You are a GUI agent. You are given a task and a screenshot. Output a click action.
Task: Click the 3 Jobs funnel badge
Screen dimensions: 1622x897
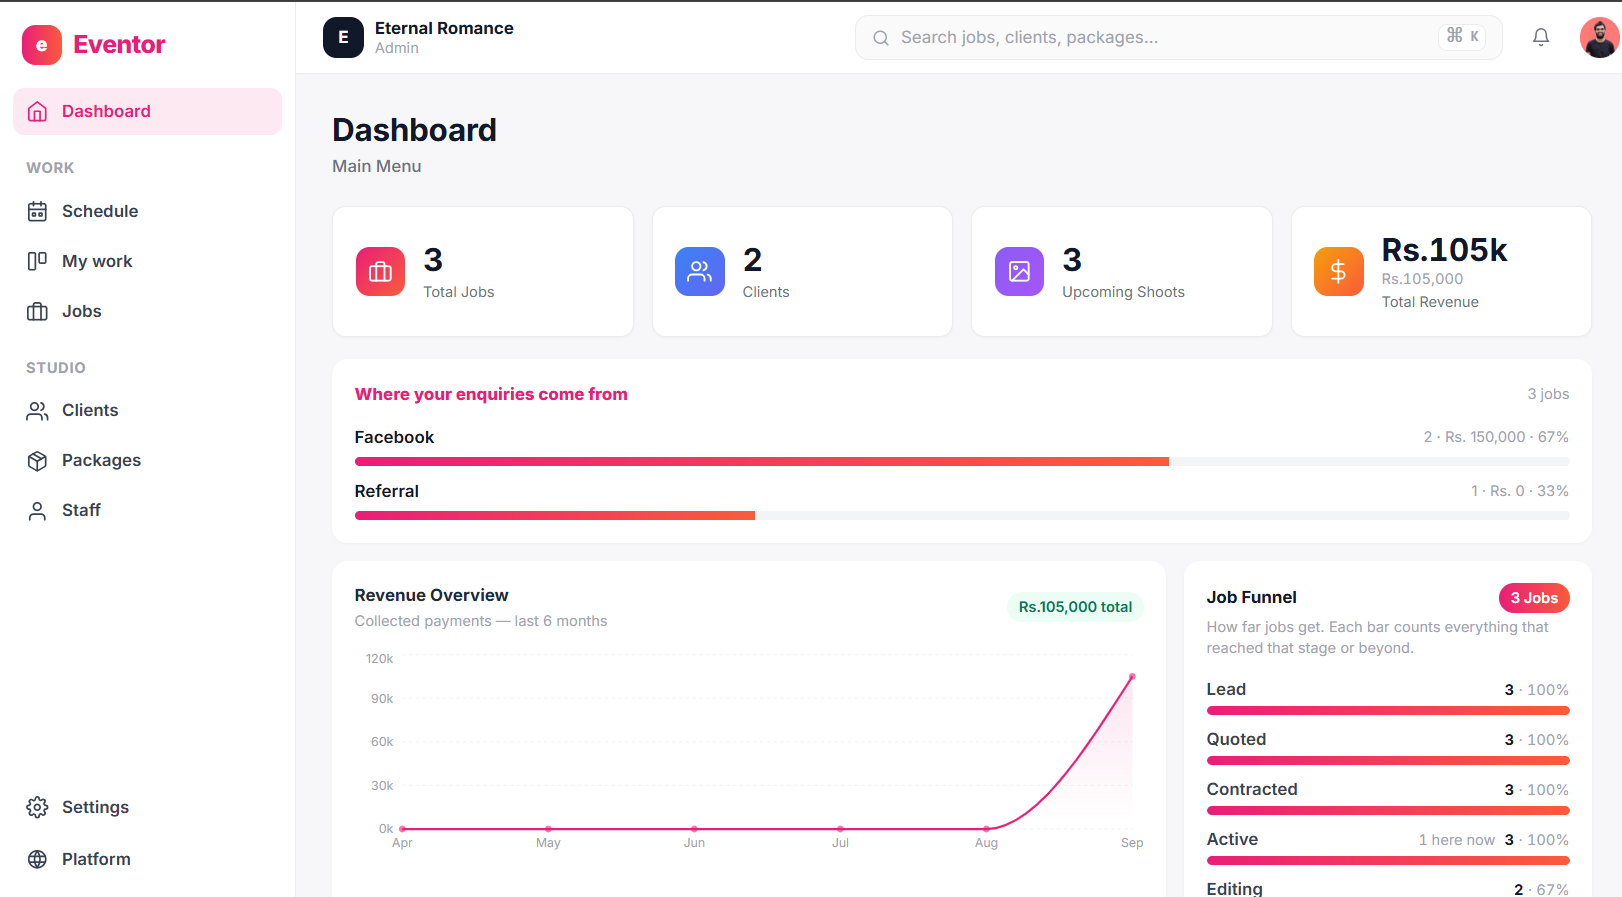(1534, 598)
